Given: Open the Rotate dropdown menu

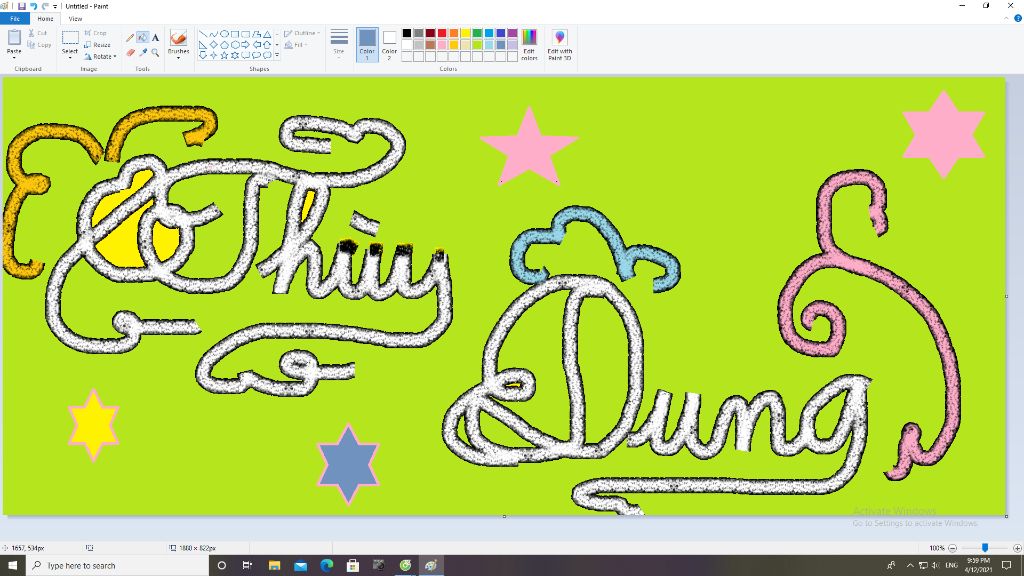Looking at the screenshot, I should [x=100, y=57].
